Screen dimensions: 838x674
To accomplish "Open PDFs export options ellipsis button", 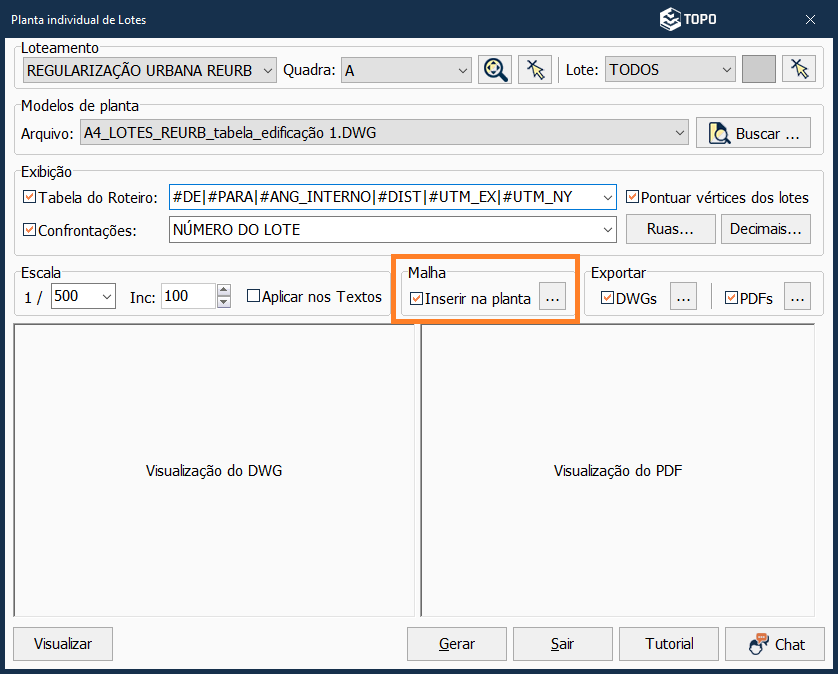I will (797, 297).
